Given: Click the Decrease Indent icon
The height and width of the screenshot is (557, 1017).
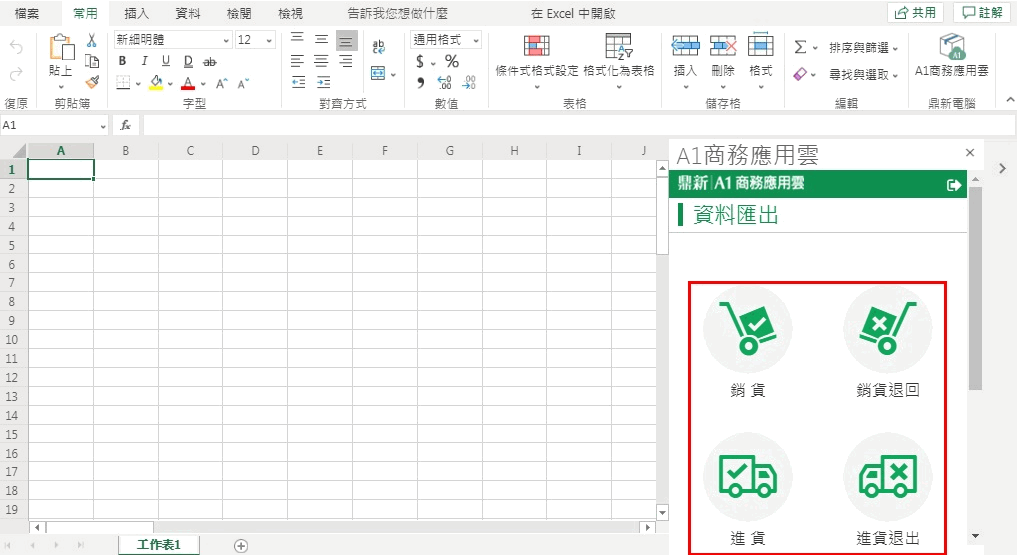Looking at the screenshot, I should coord(298,82).
